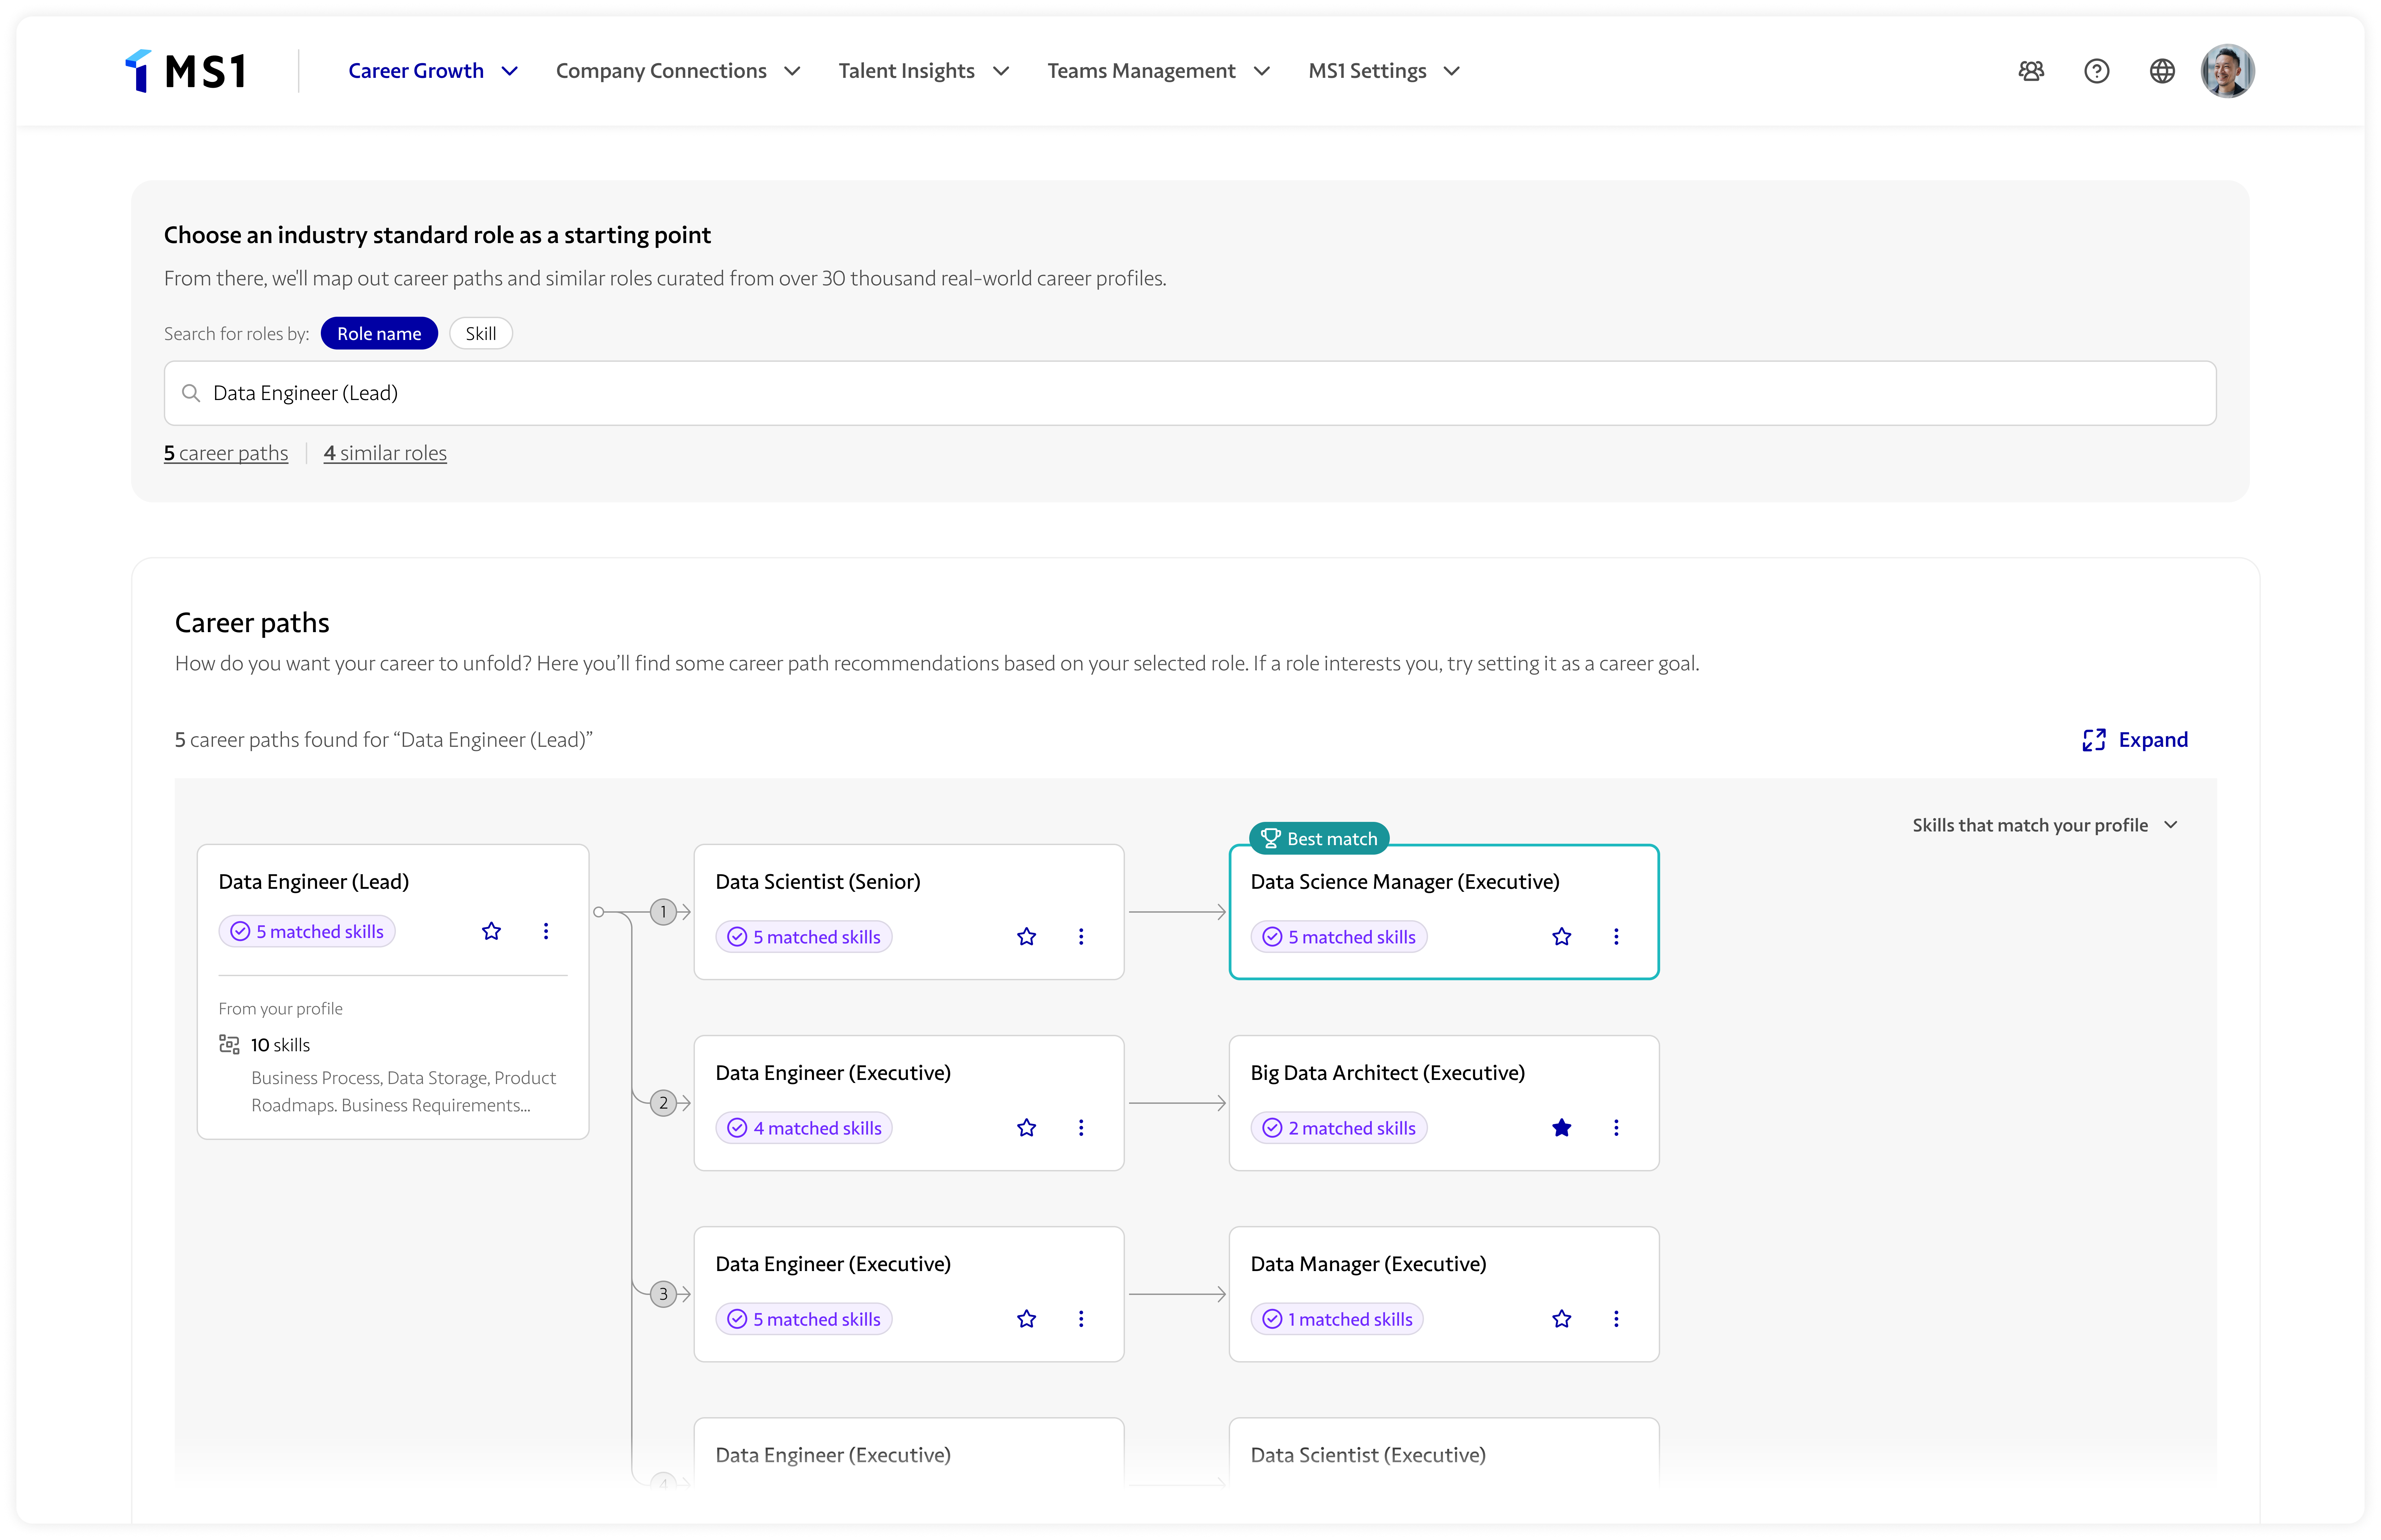Unstar the Big Data Architect (Executive) role
Image resolution: width=2381 pixels, height=1540 pixels.
click(x=1561, y=1128)
